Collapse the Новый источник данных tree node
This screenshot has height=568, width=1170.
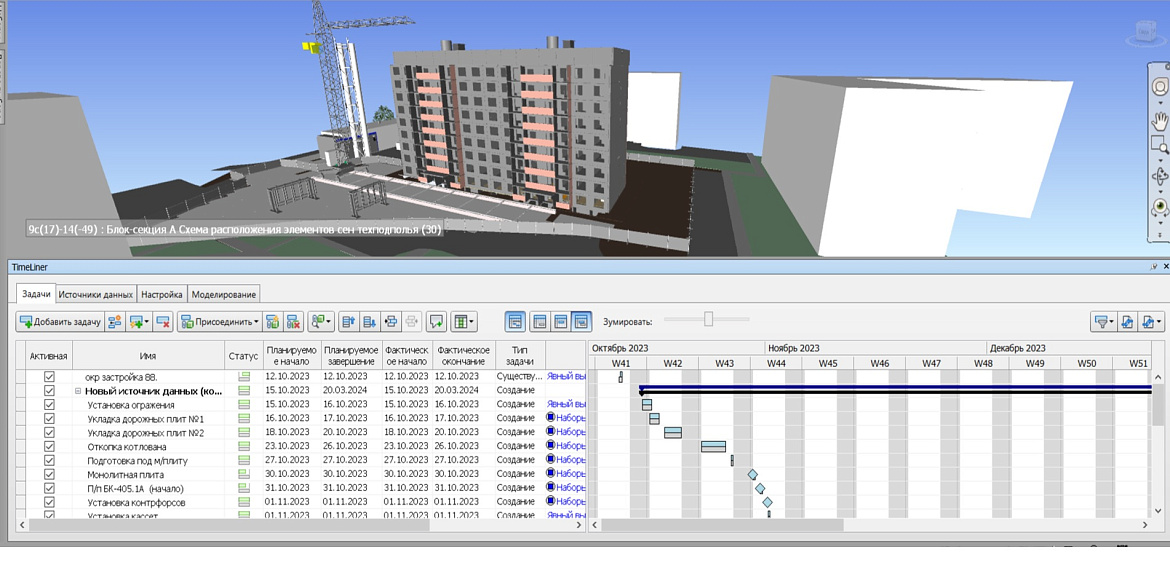(x=78, y=391)
